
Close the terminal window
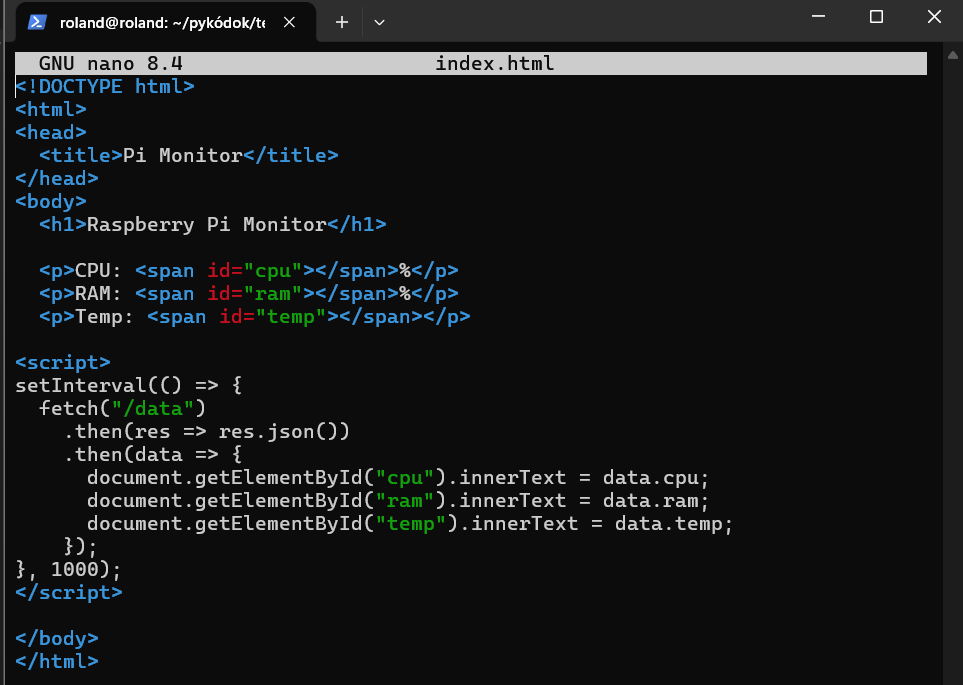[934, 17]
